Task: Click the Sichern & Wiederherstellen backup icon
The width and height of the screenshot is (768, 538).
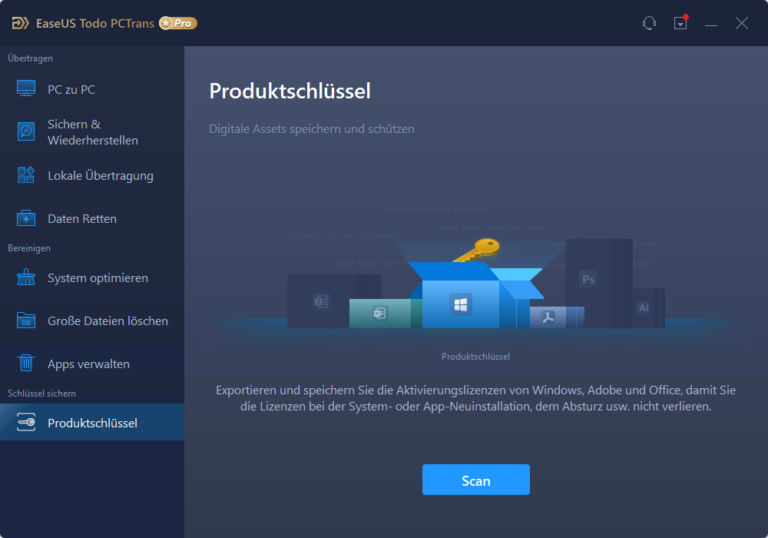Action: (x=26, y=131)
